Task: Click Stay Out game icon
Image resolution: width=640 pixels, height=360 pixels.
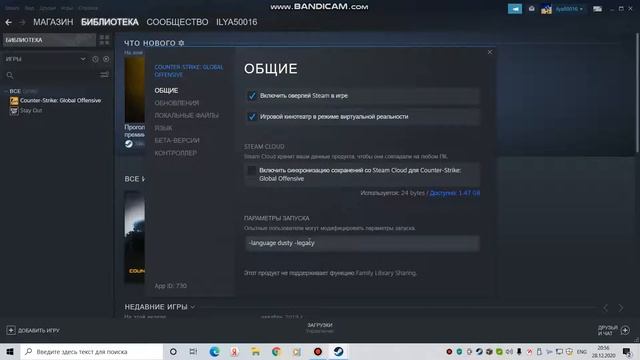Action: [14, 111]
